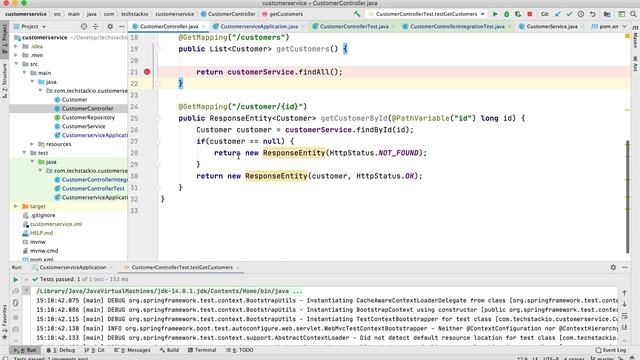Select CustomerRepository in project tree
This screenshot has width=640, height=360.
pyautogui.click(x=88, y=118)
